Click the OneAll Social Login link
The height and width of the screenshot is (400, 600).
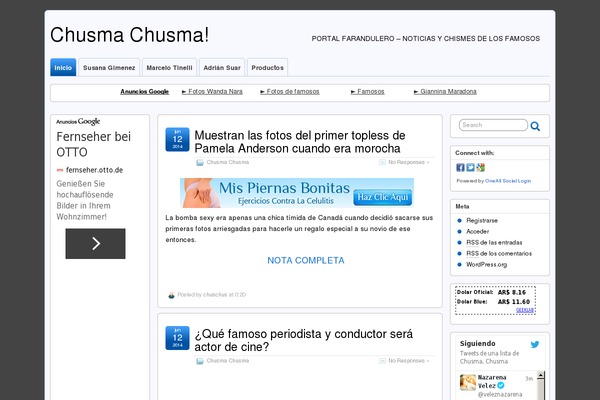click(508, 181)
